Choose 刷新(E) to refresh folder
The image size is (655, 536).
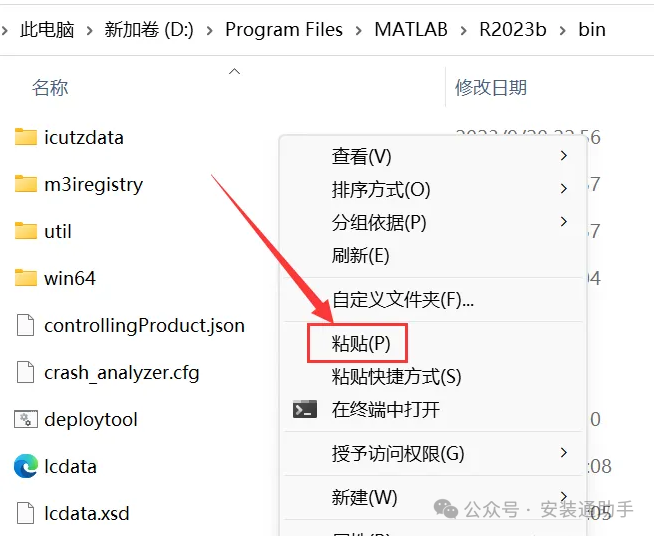(x=433, y=255)
